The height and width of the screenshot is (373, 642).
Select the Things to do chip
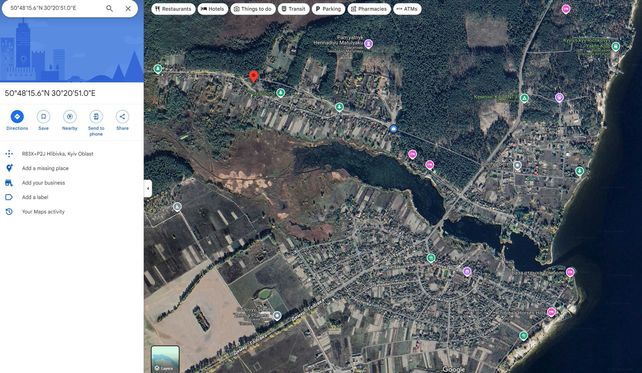click(253, 9)
